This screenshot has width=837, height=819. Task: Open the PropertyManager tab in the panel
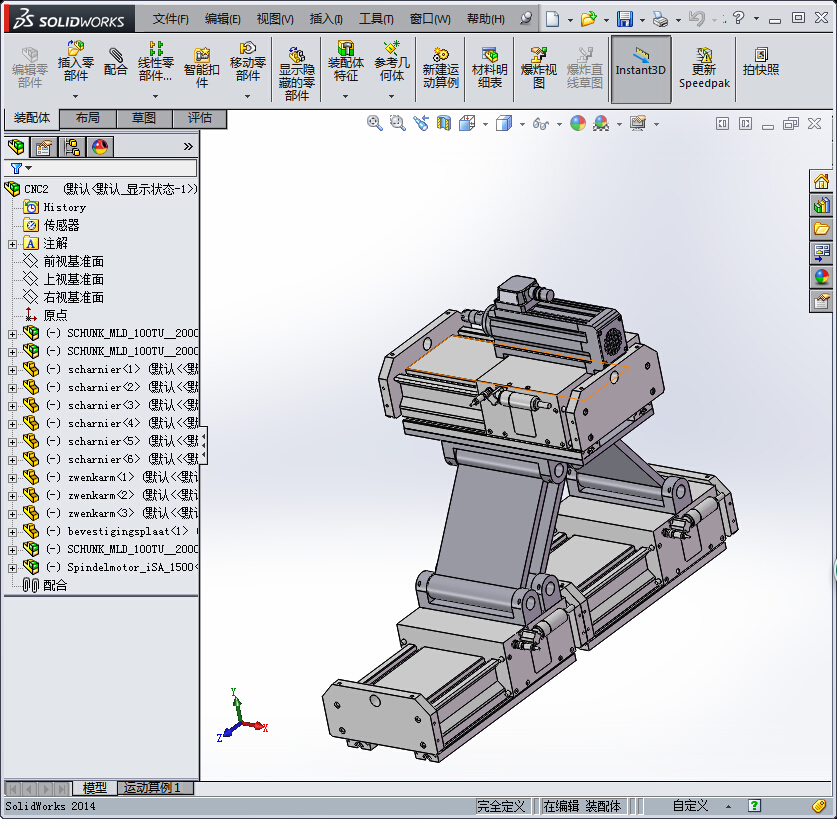coord(43,147)
